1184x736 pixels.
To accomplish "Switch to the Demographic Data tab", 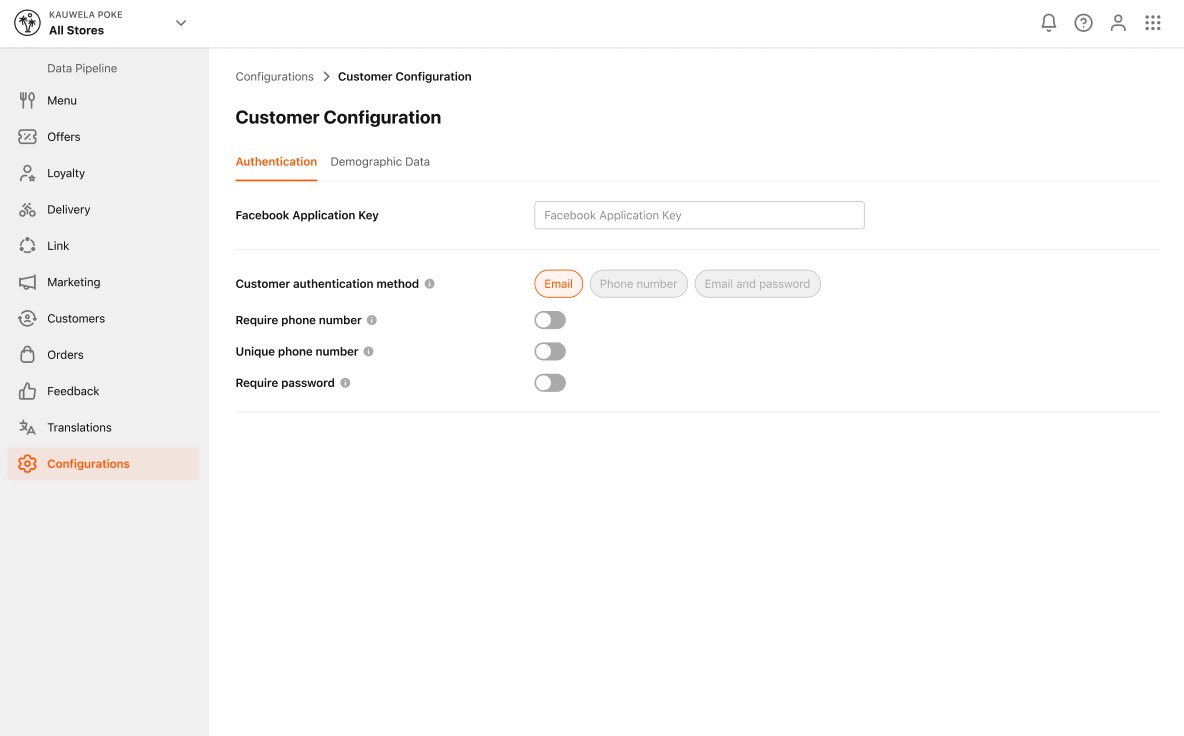I will (380, 161).
